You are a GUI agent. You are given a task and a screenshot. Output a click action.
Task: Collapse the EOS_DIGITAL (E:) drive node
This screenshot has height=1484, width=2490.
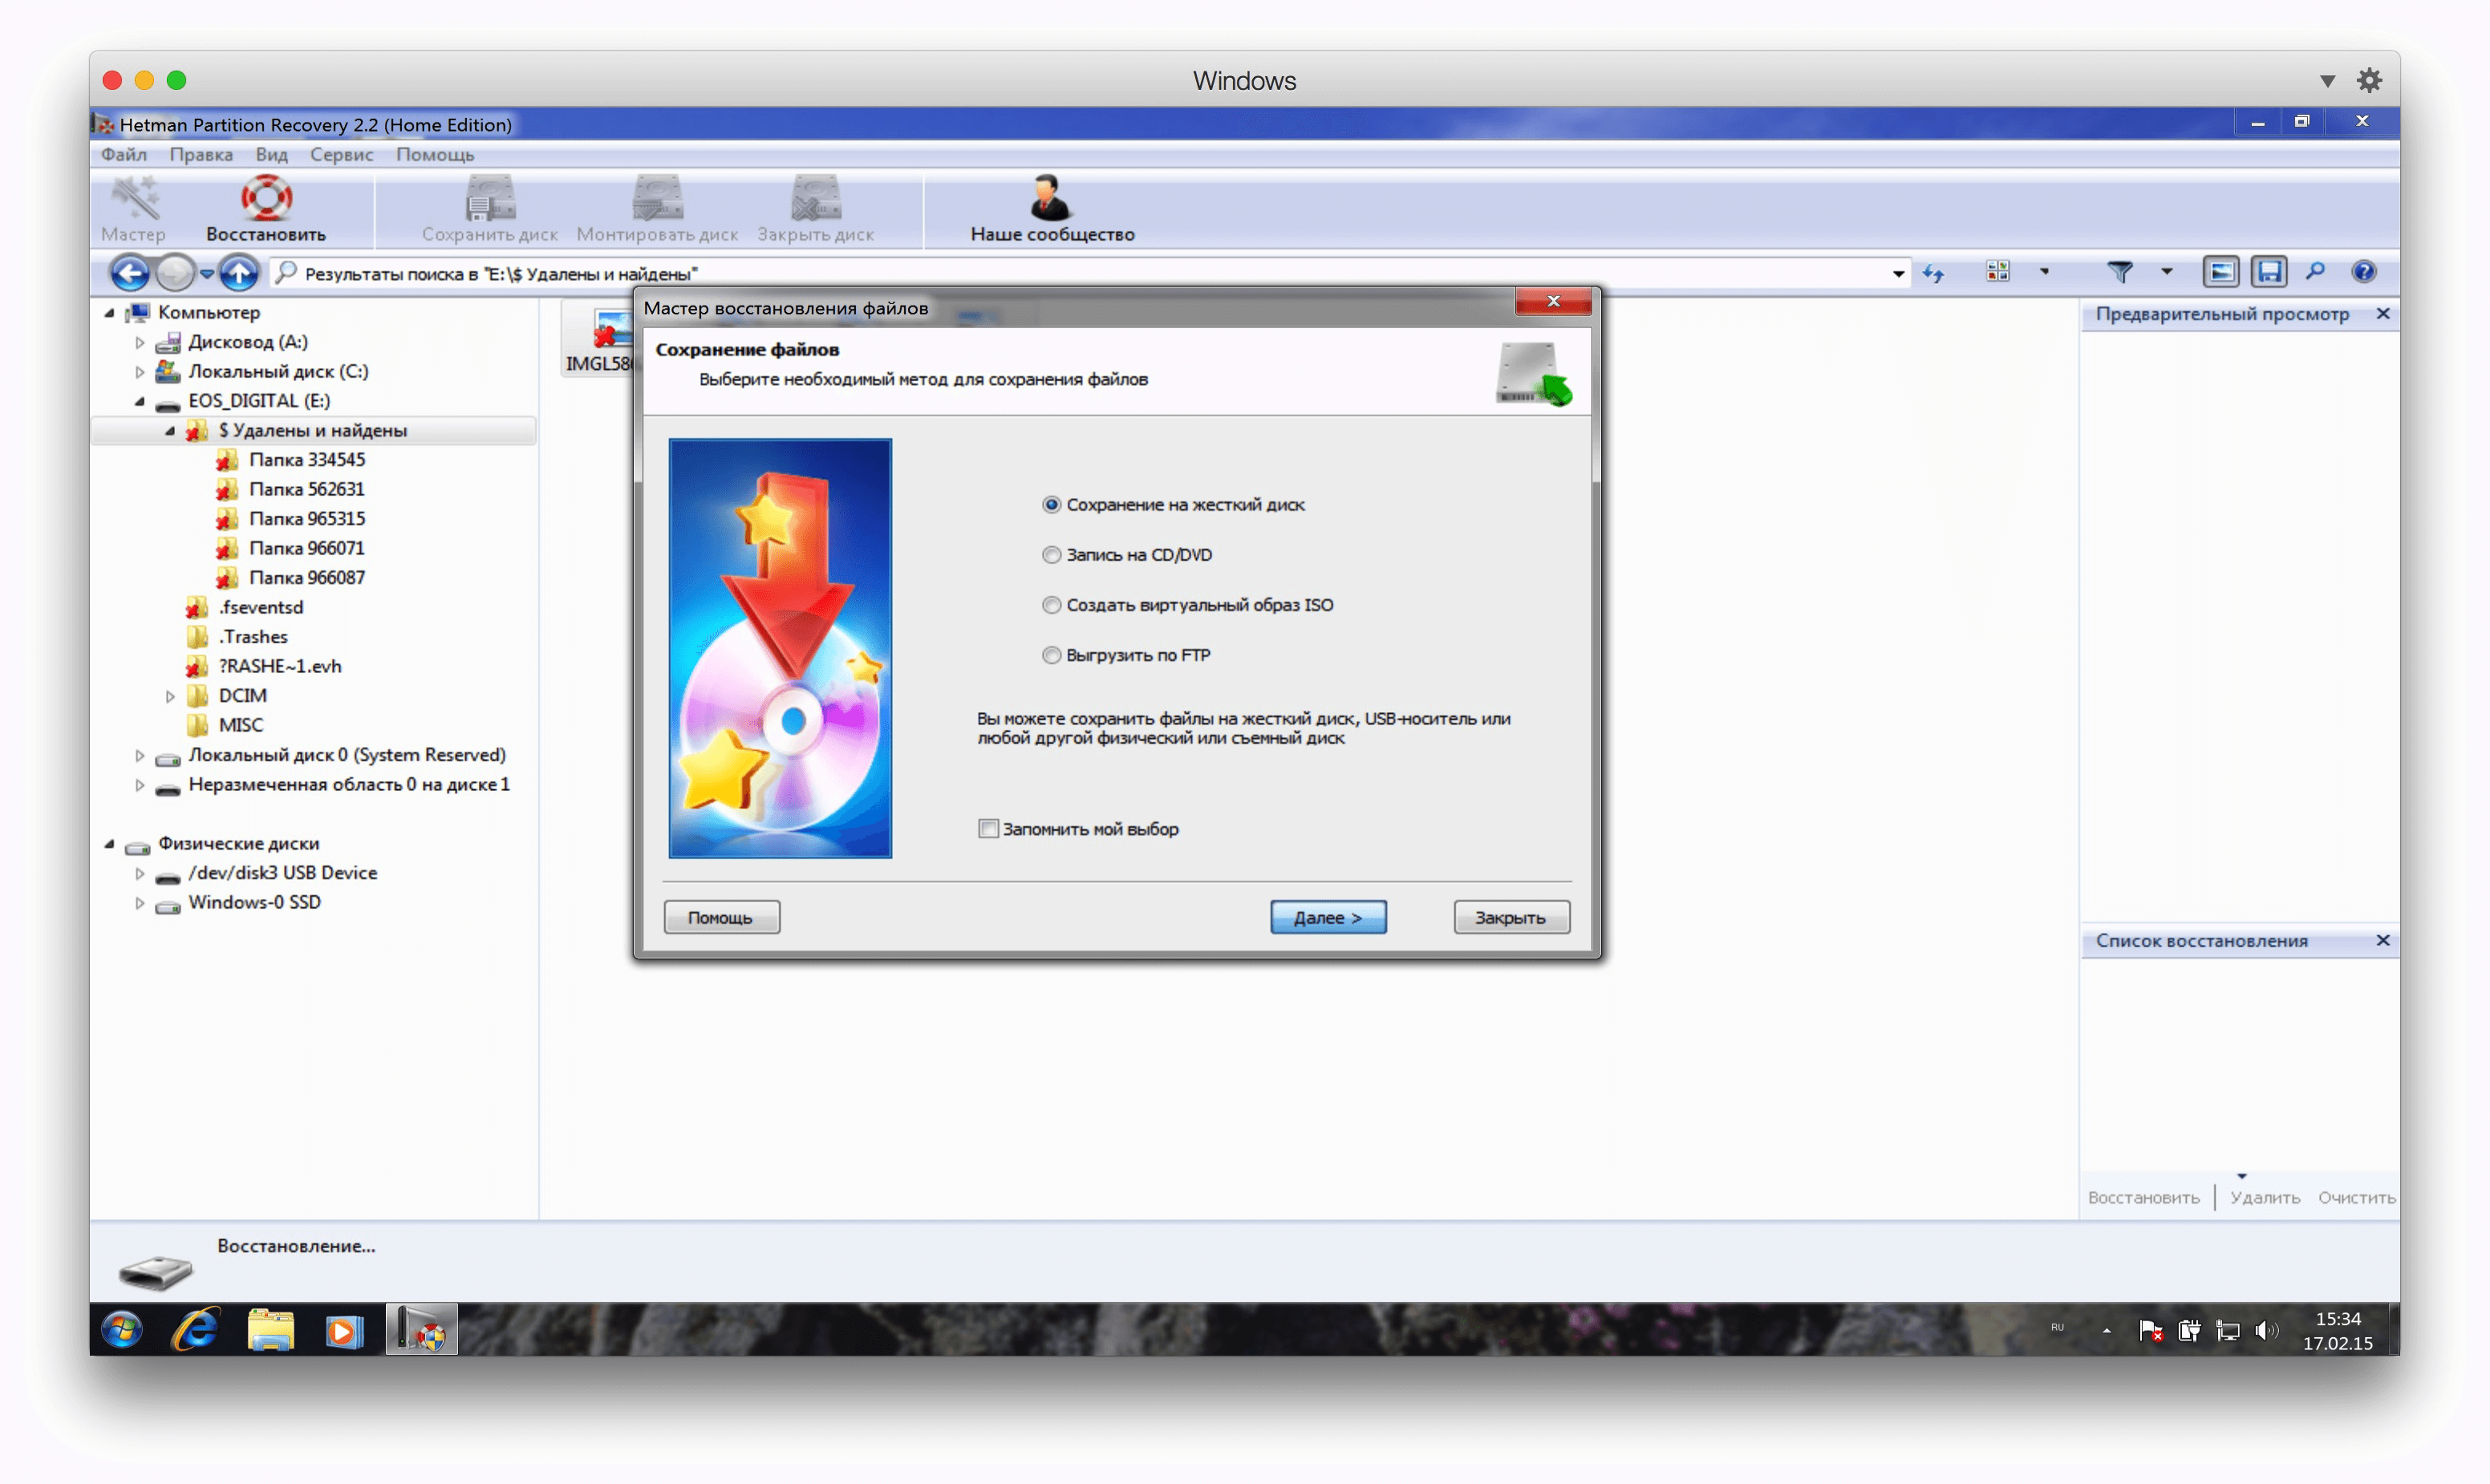[x=140, y=401]
